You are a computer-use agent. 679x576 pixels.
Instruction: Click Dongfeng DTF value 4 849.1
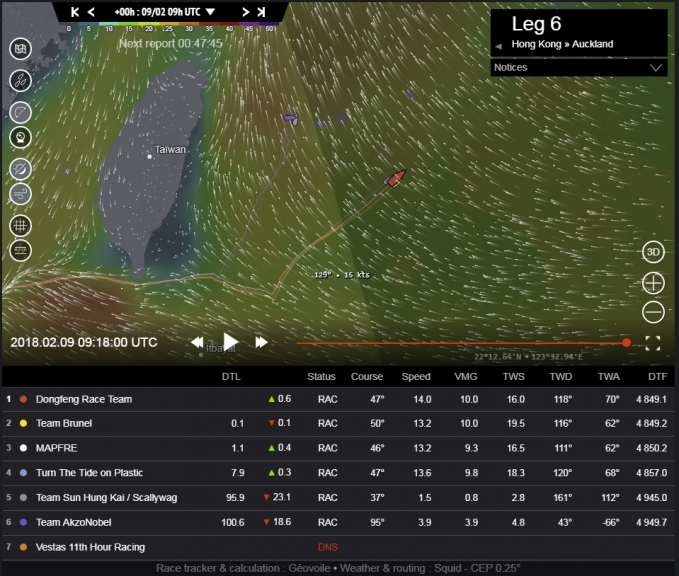pos(651,399)
